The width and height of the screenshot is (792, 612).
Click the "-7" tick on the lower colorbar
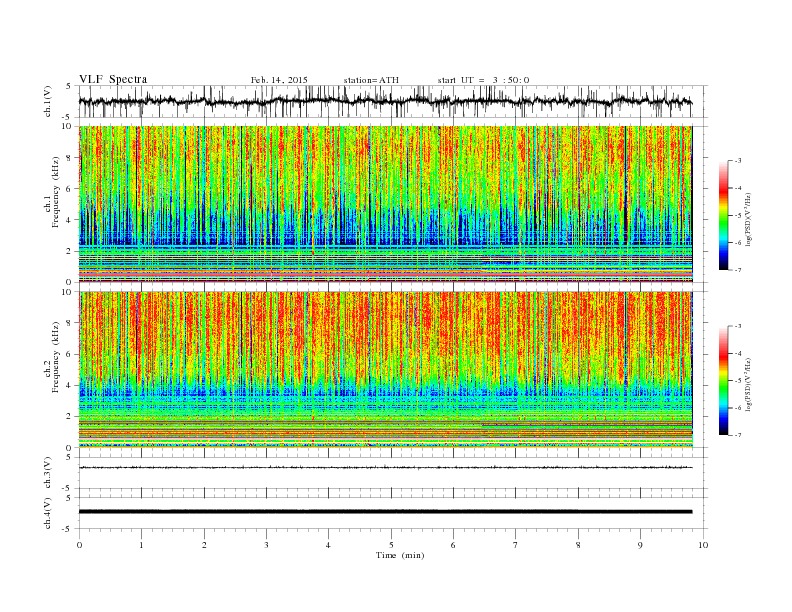click(x=737, y=435)
